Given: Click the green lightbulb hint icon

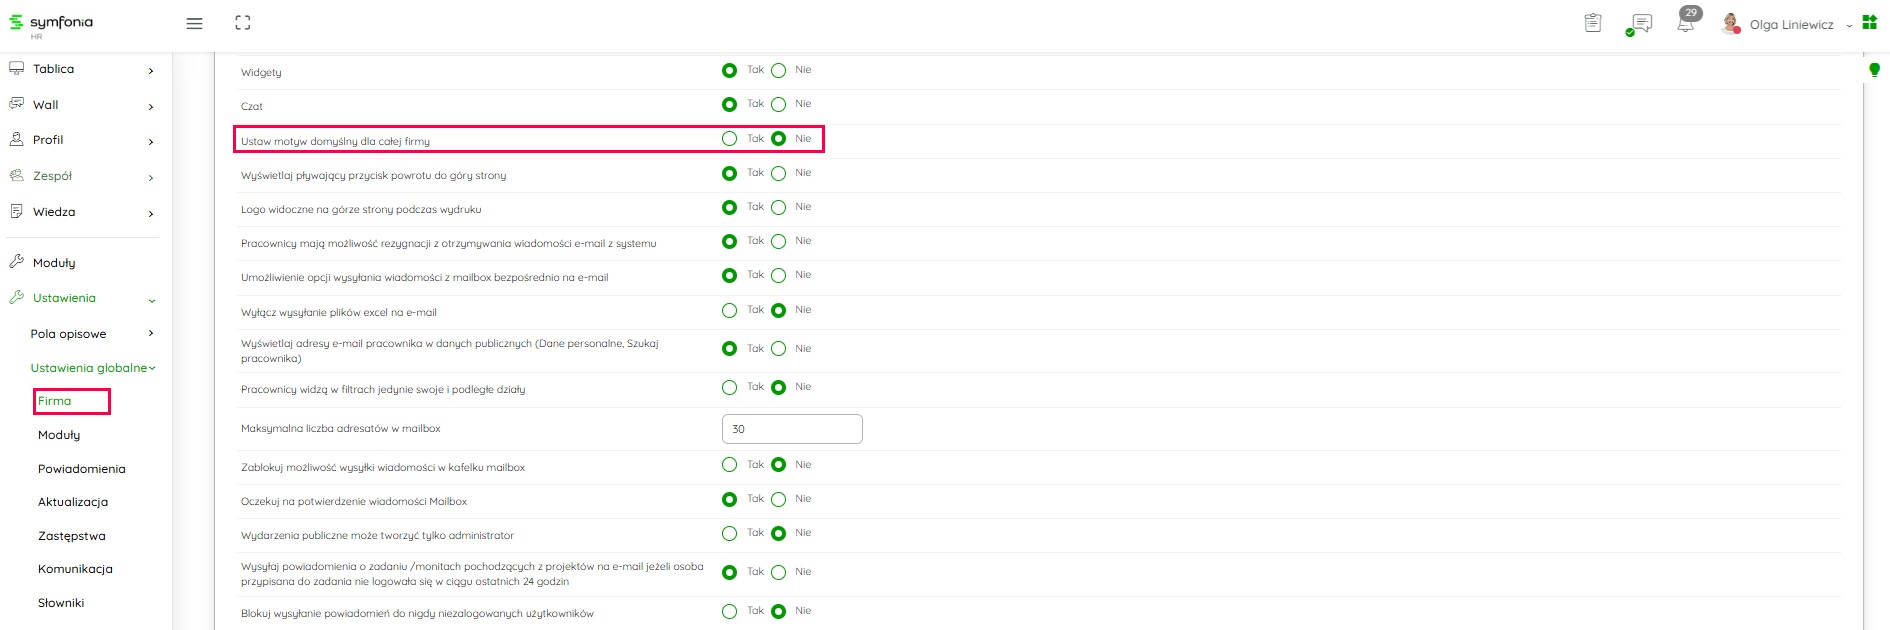Looking at the screenshot, I should pos(1874,70).
